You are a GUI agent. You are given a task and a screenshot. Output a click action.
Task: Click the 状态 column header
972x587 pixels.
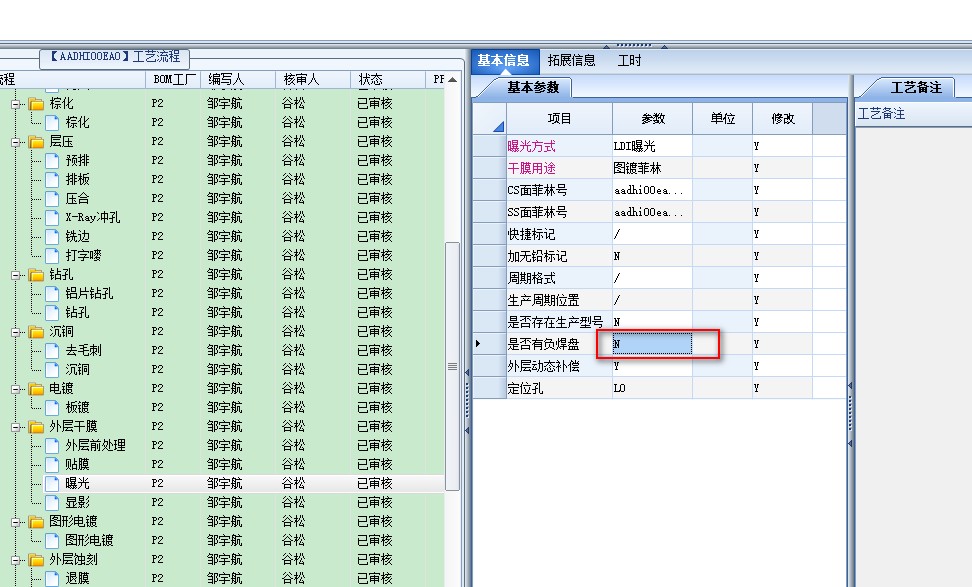coord(388,79)
